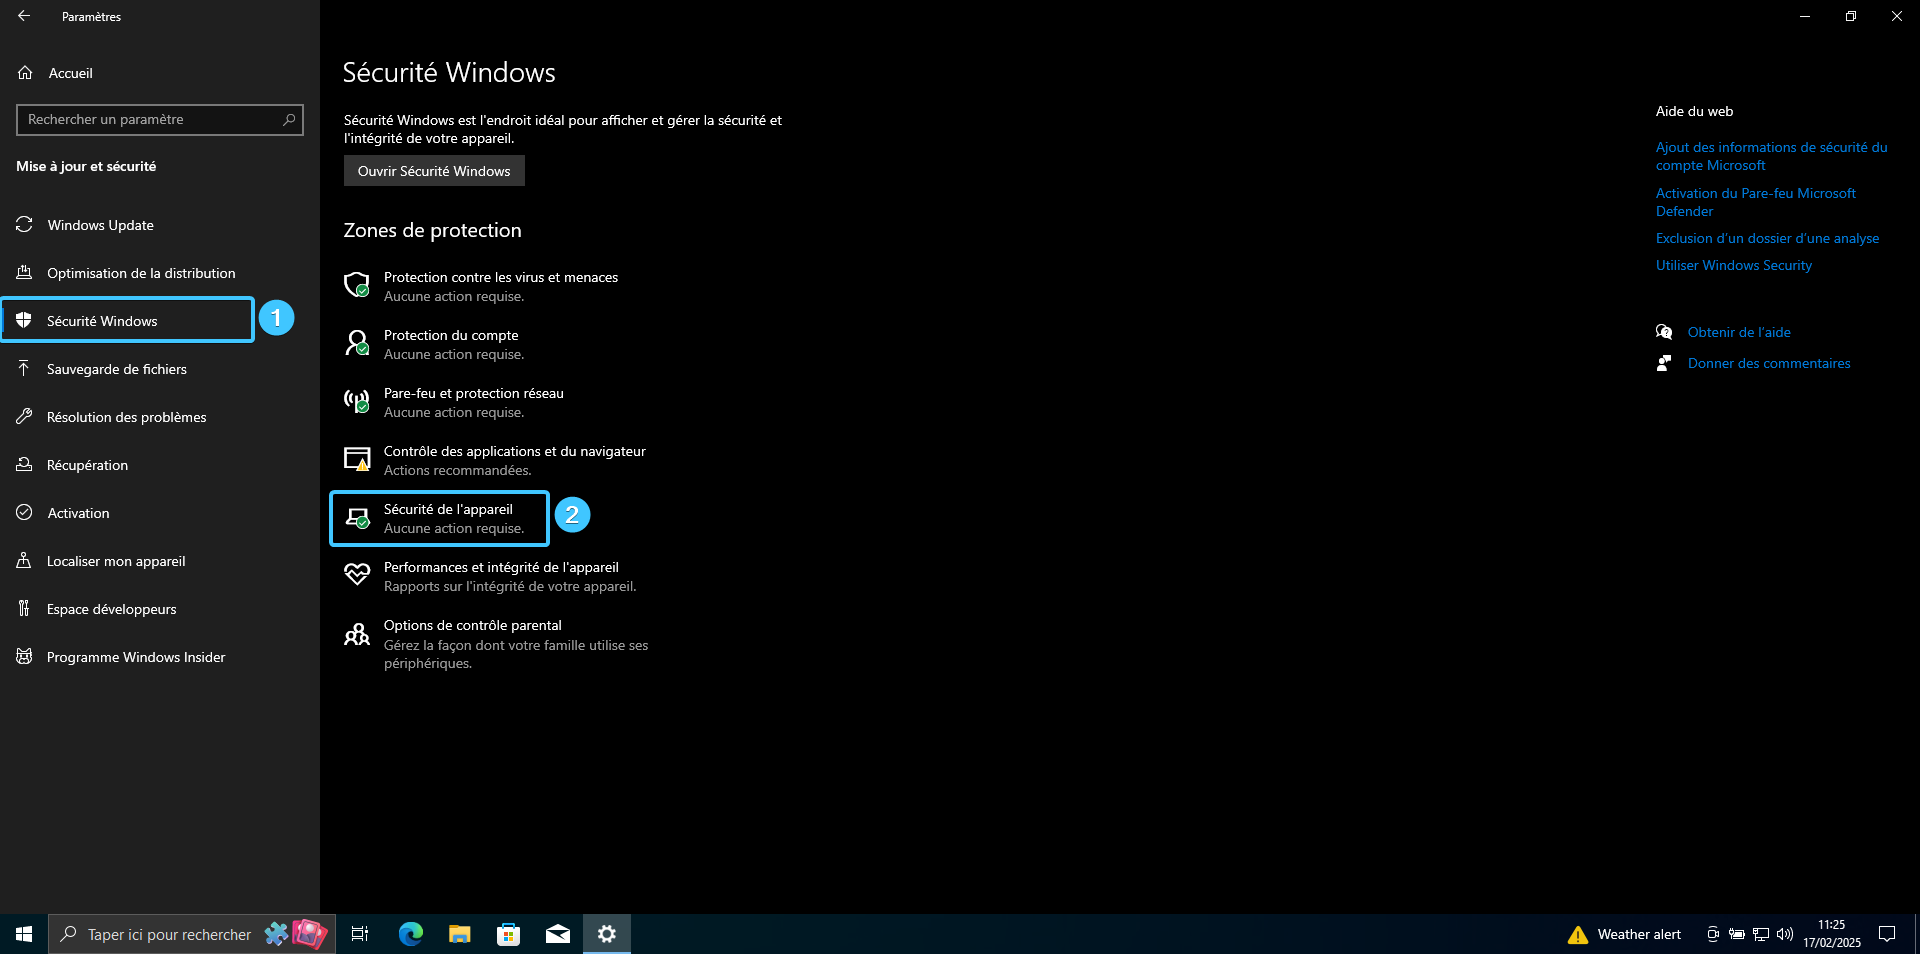The height and width of the screenshot is (954, 1920).
Task: Click the Programme Windows Insider icon
Action: 24,657
